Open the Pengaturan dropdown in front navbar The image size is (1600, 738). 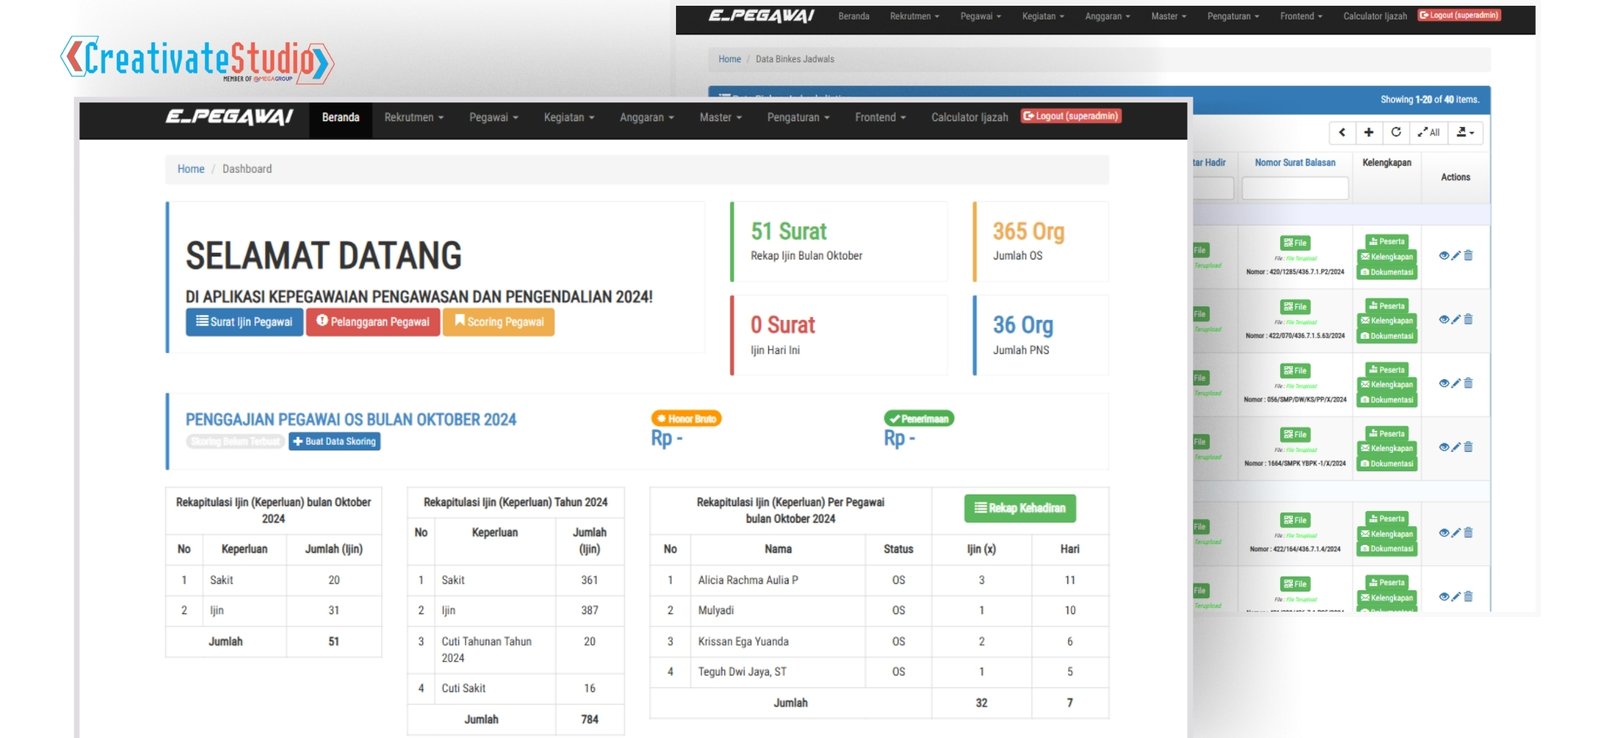click(x=797, y=118)
